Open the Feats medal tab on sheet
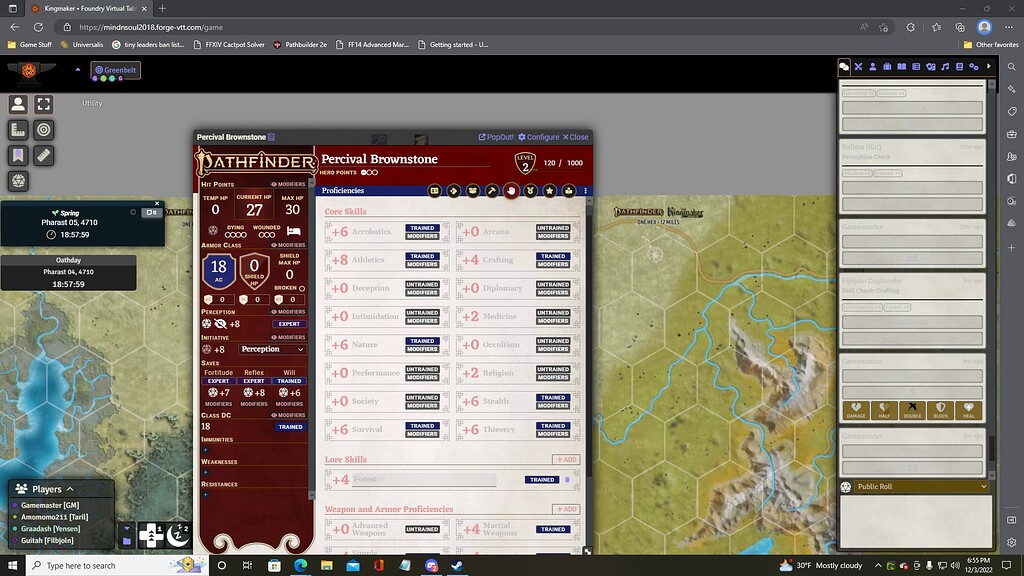Image resolution: width=1024 pixels, height=576 pixels. click(530, 191)
